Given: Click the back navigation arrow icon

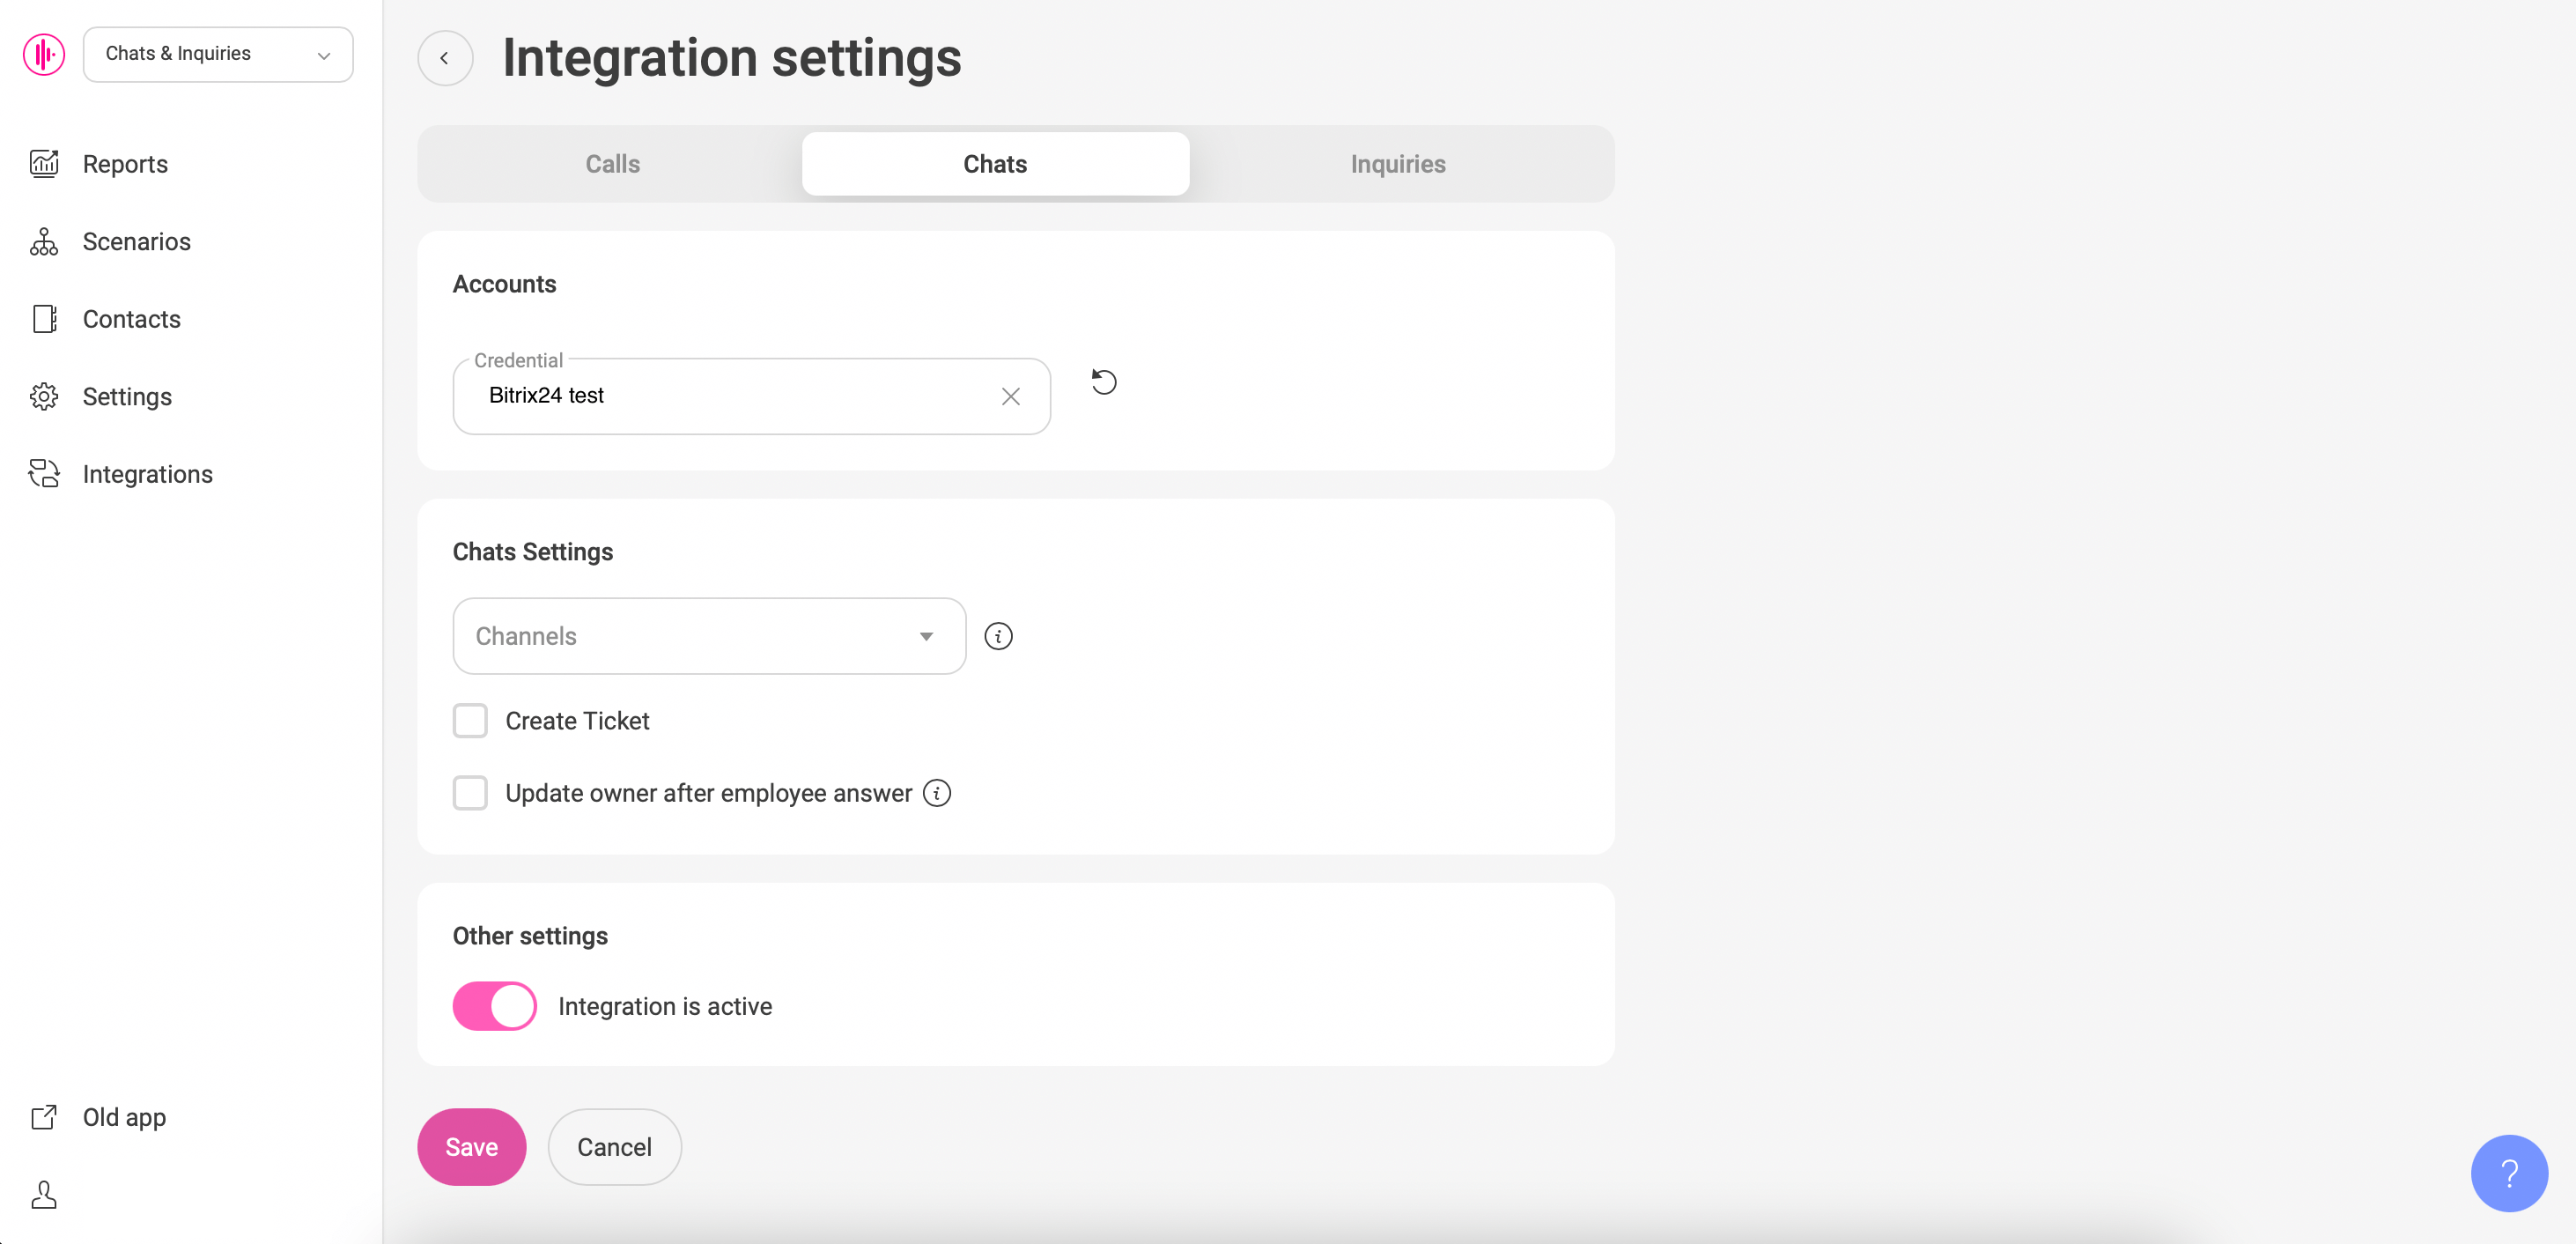Looking at the screenshot, I should pyautogui.click(x=446, y=56).
